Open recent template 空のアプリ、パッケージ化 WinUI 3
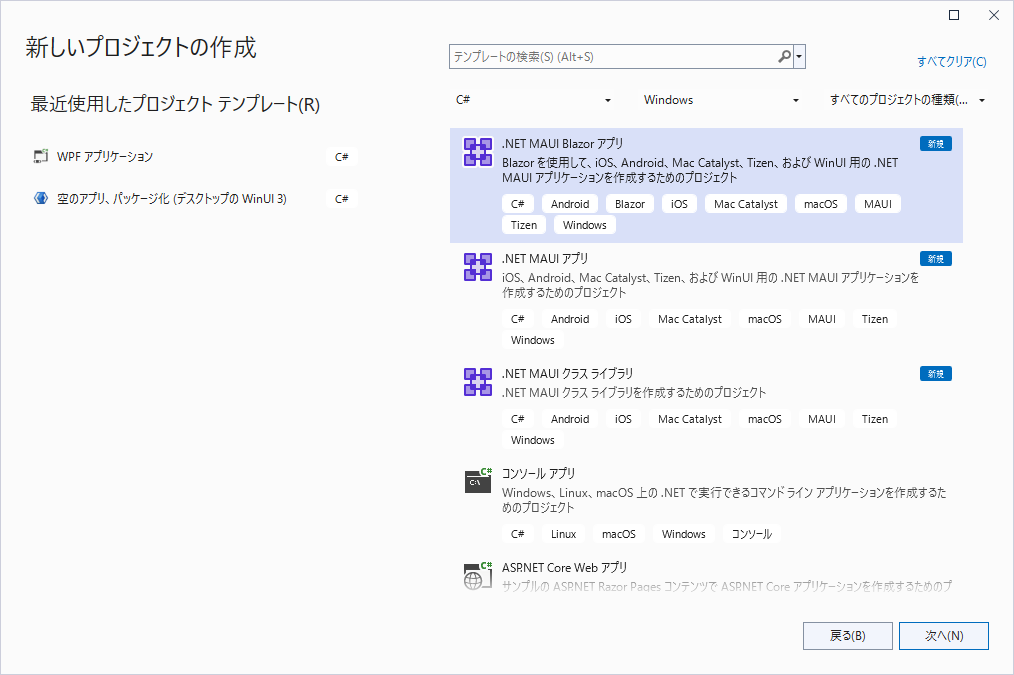 pos(195,198)
